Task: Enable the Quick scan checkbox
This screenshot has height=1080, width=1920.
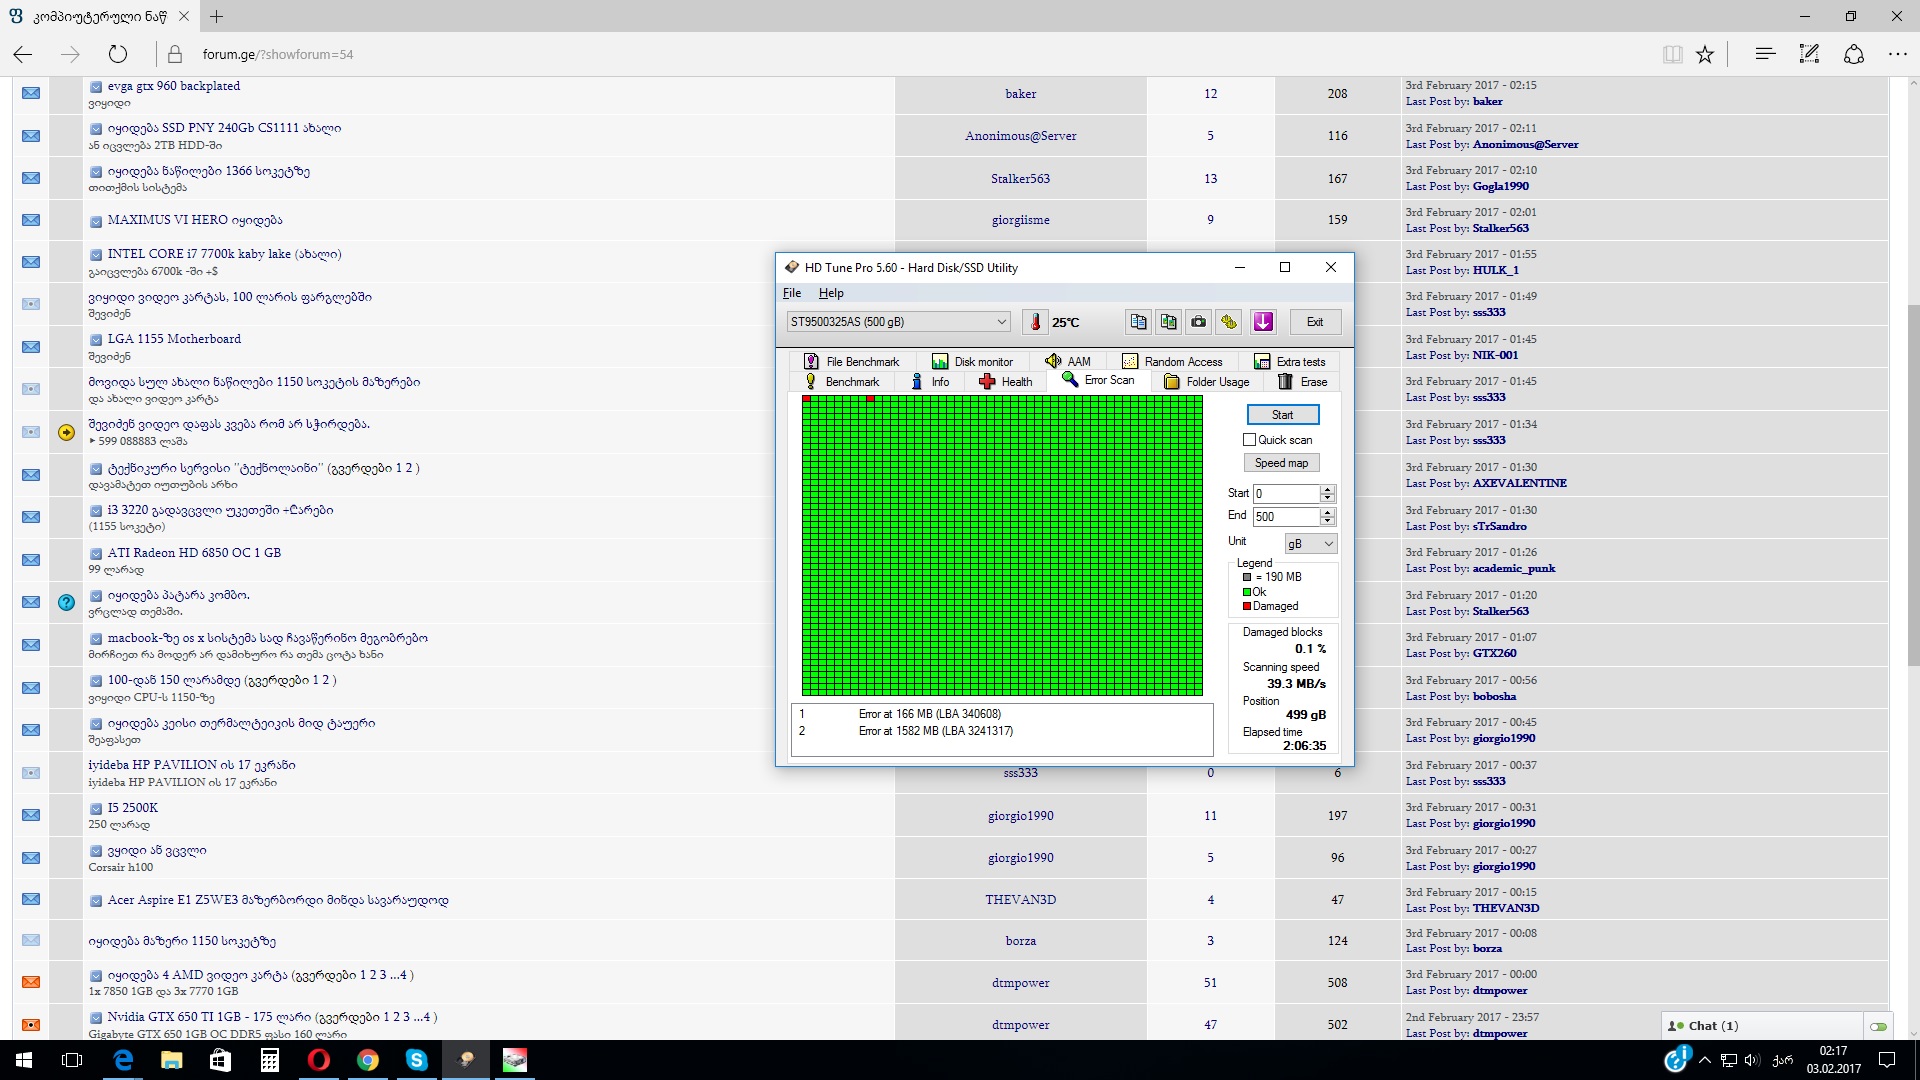Action: (x=1249, y=440)
